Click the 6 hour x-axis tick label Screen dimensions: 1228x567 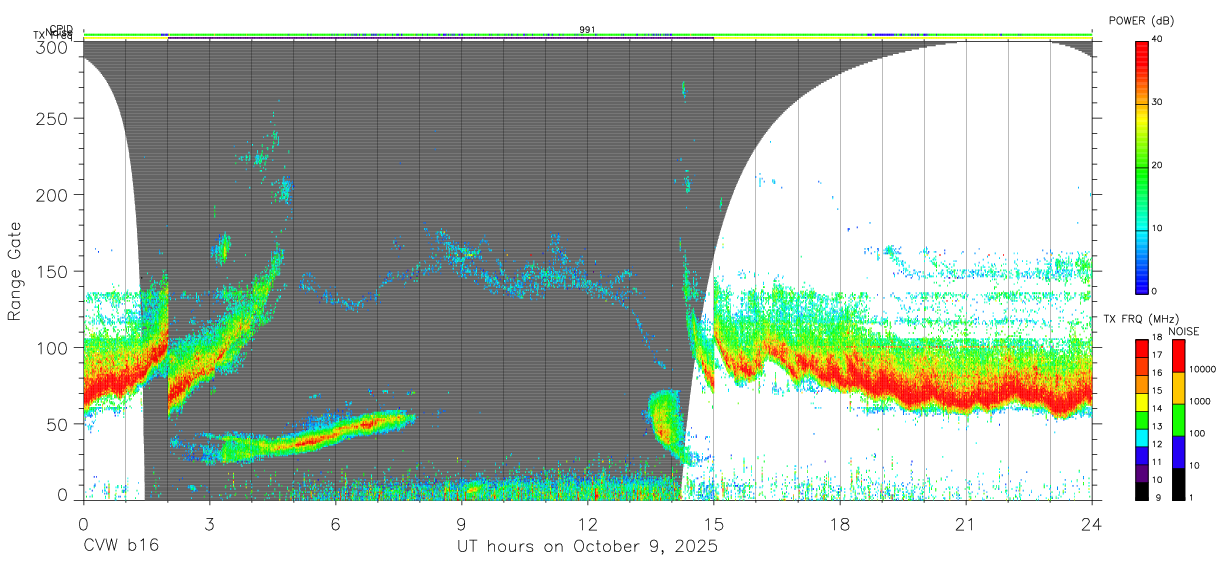[335, 522]
